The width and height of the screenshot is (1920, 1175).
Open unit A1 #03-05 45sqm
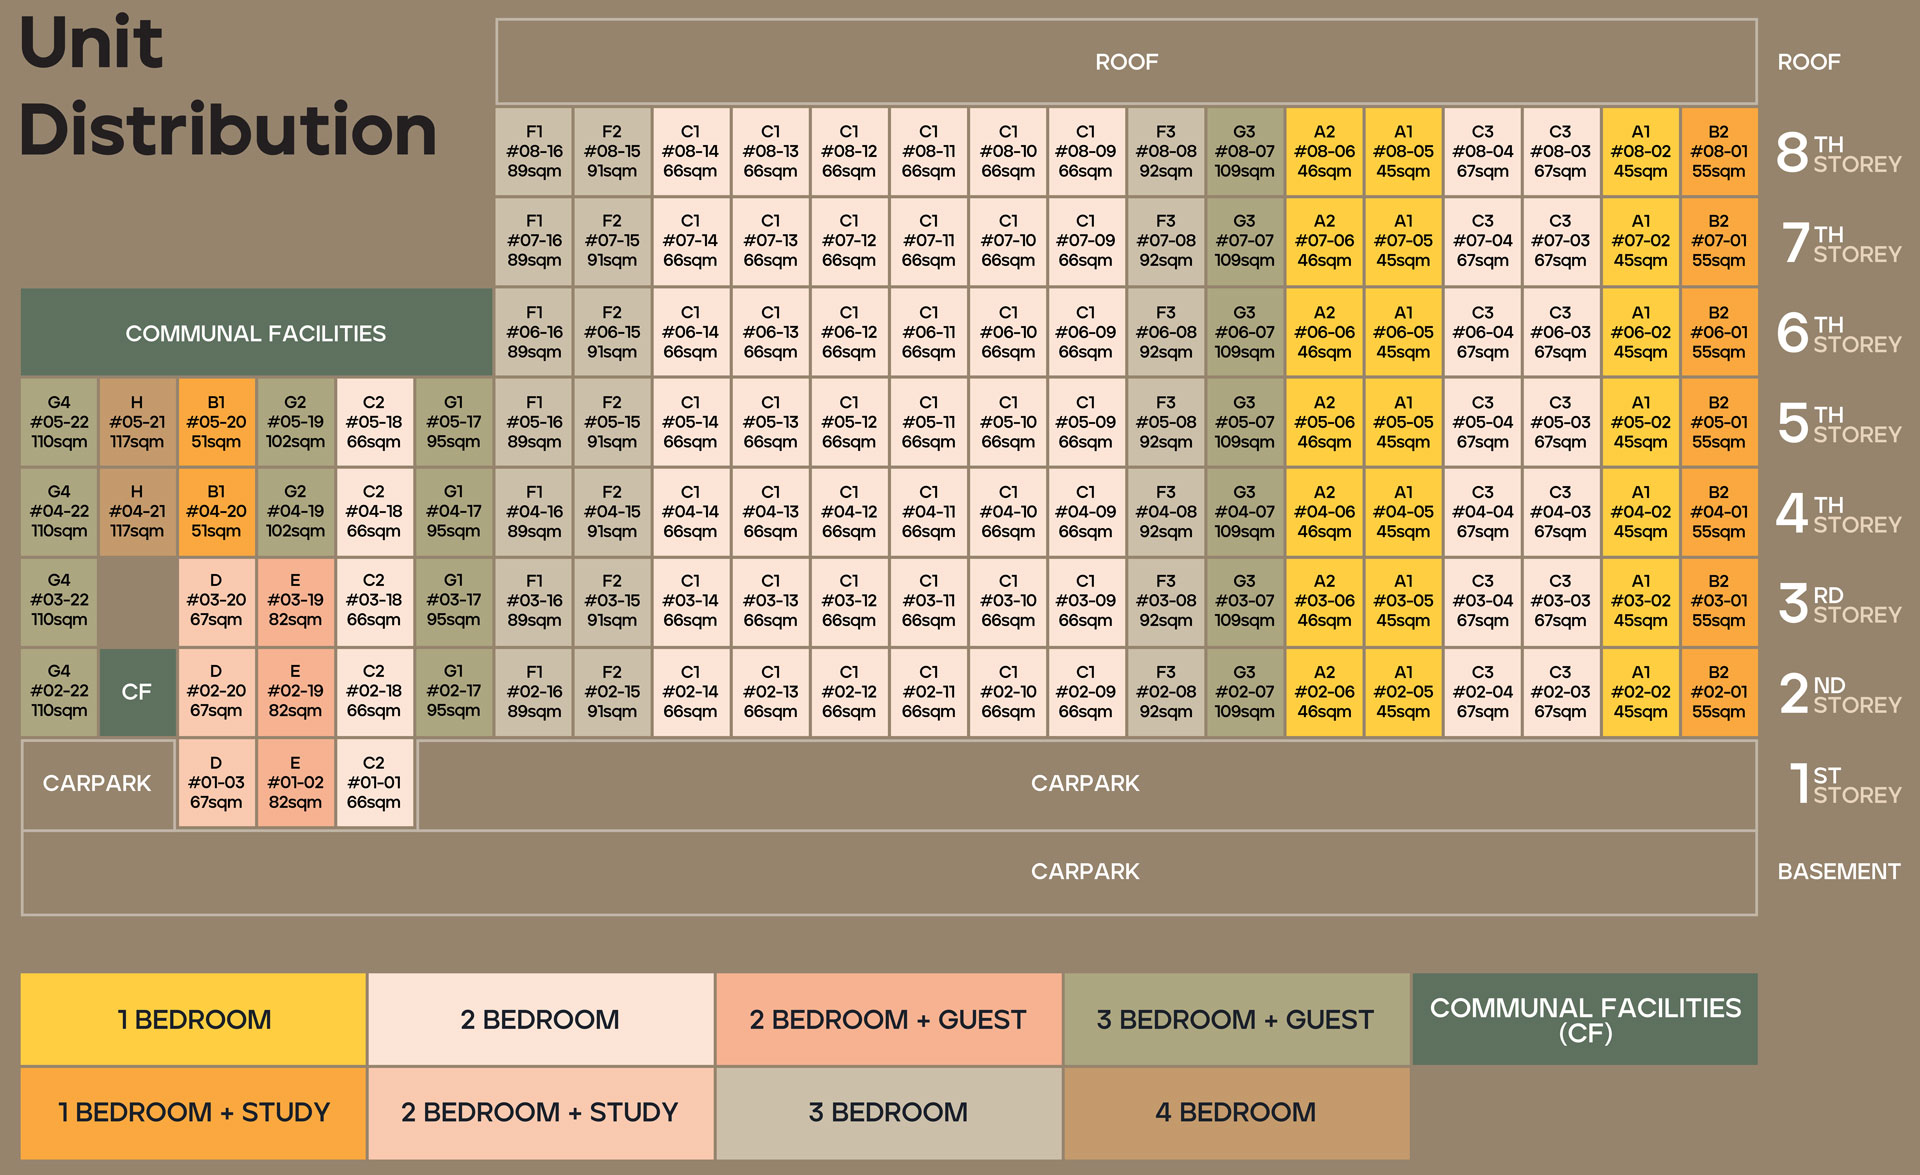[1403, 601]
